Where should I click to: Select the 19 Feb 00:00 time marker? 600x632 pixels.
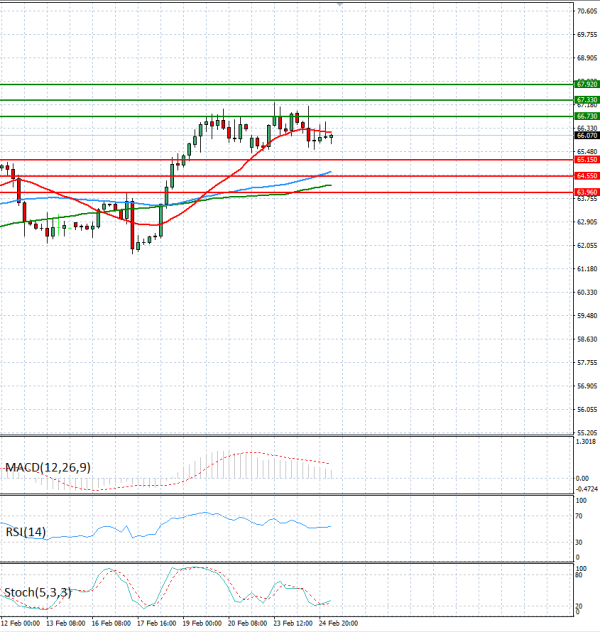[200, 623]
